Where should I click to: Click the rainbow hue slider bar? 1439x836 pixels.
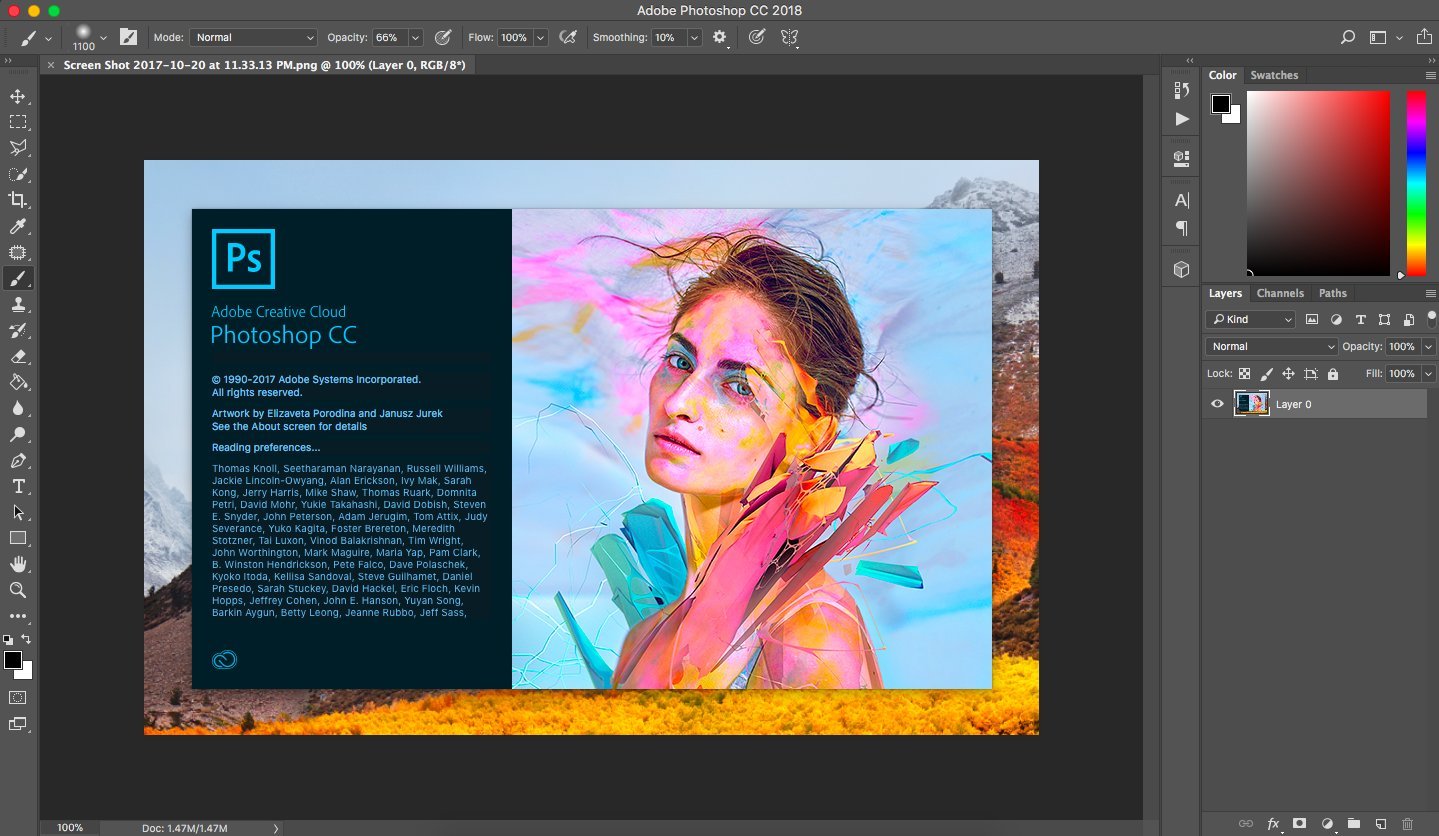point(1416,183)
